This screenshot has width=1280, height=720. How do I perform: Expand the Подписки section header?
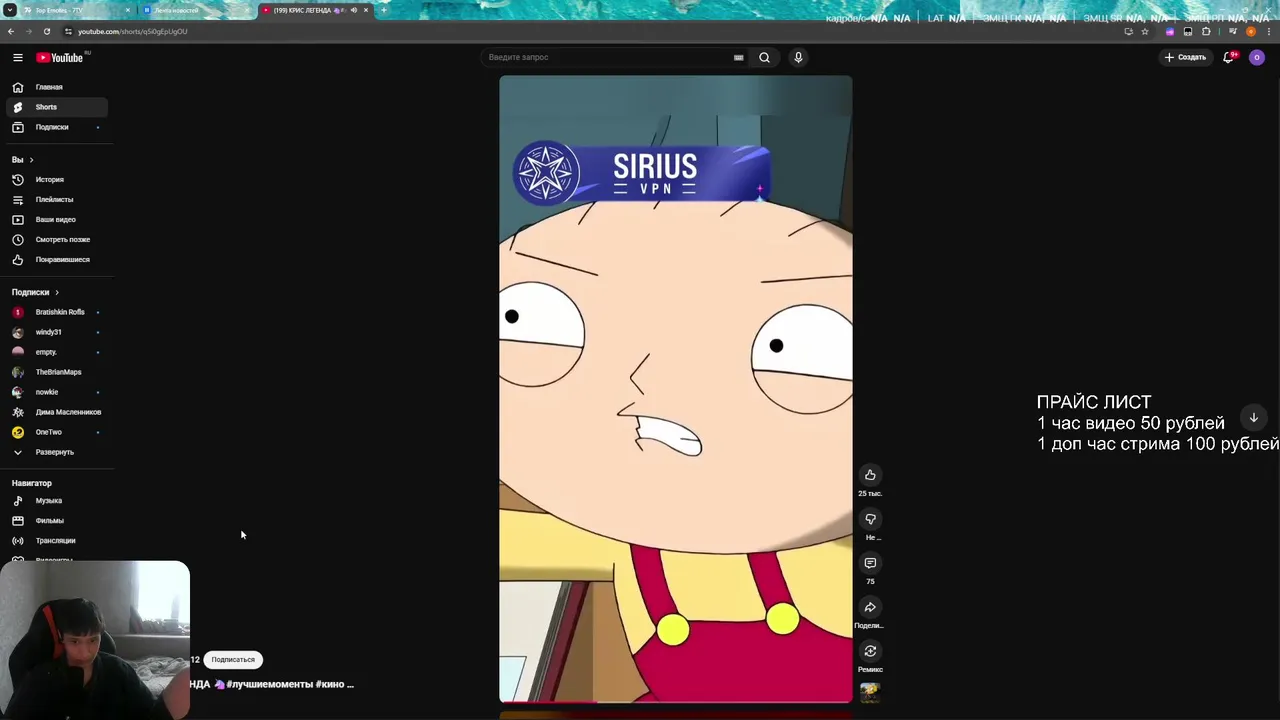[x=36, y=292]
